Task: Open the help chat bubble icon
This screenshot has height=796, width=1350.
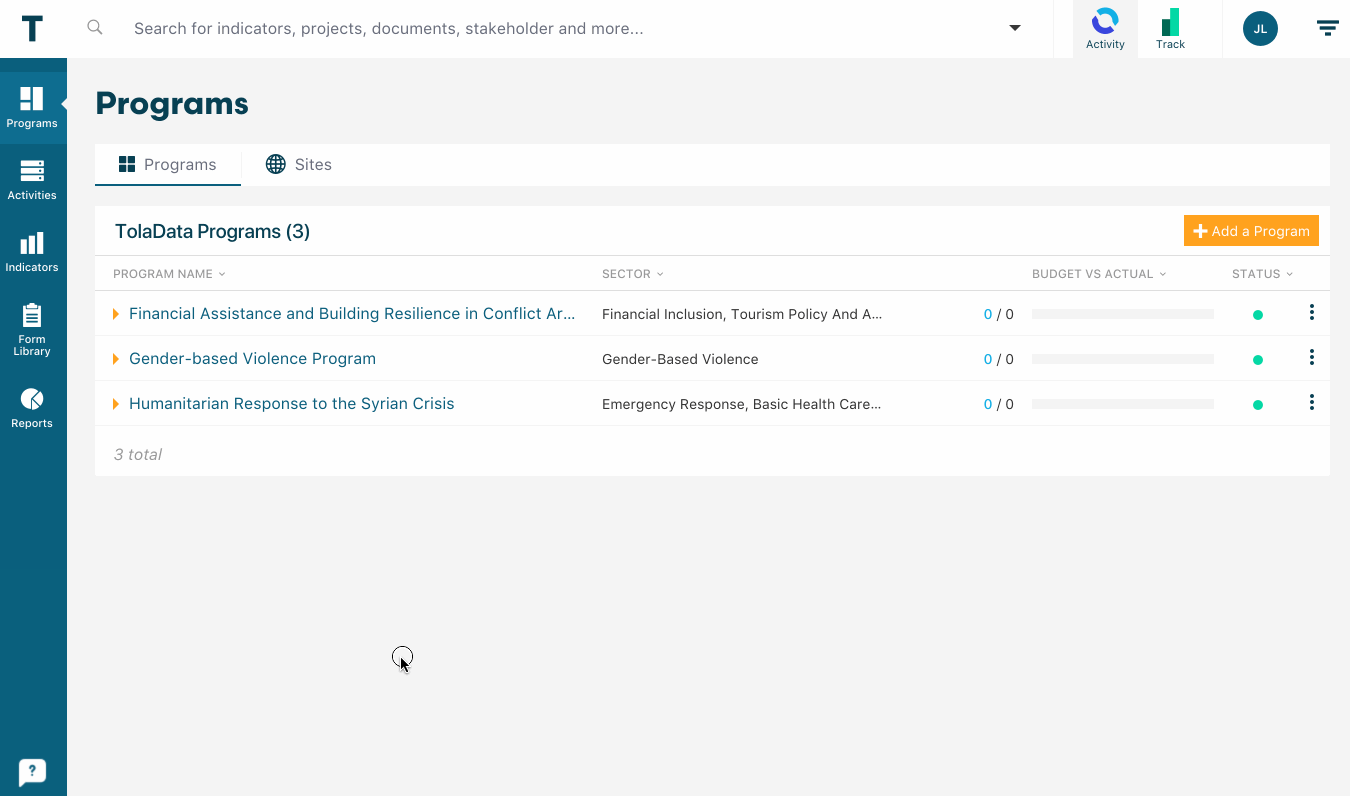Action: [x=32, y=771]
